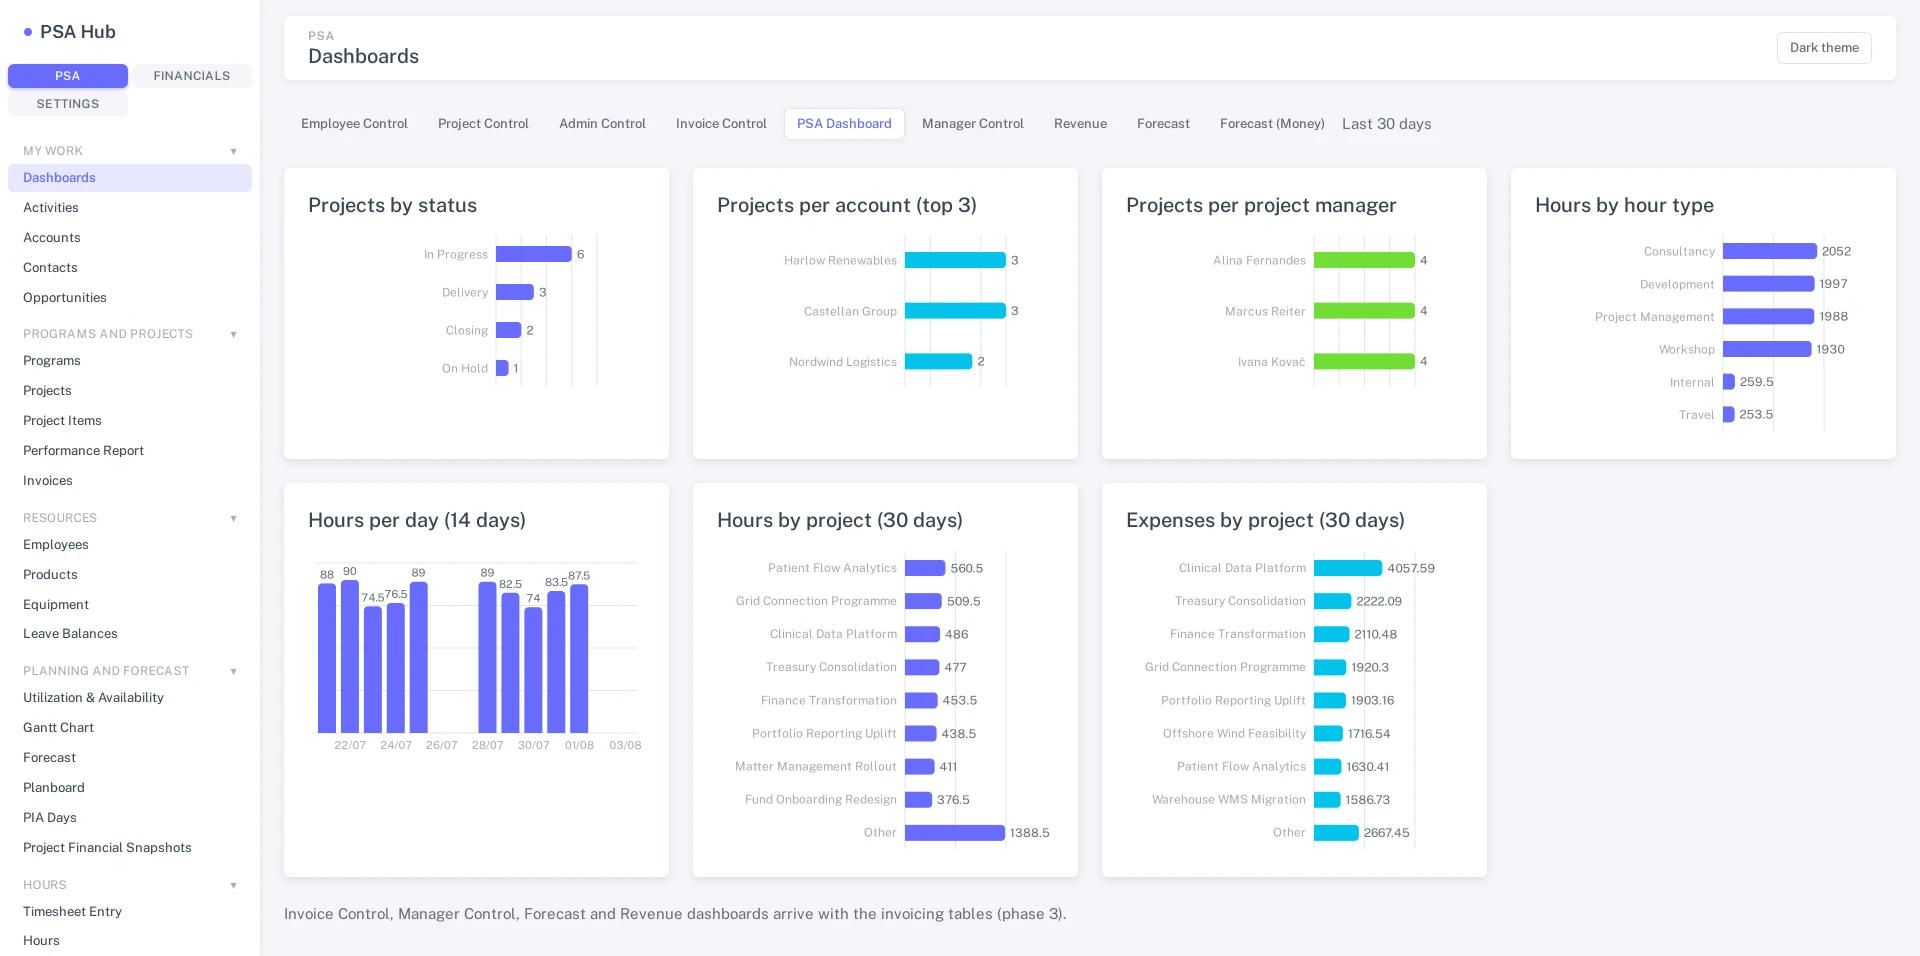Click the 'Last 30 days' period label
This screenshot has height=956, width=1920.
click(x=1386, y=124)
